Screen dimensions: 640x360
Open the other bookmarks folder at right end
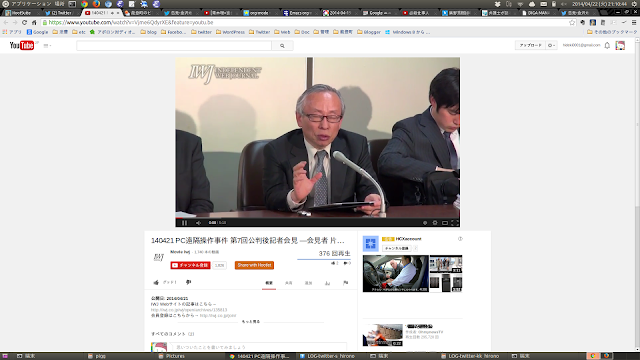pyautogui.click(x=611, y=32)
